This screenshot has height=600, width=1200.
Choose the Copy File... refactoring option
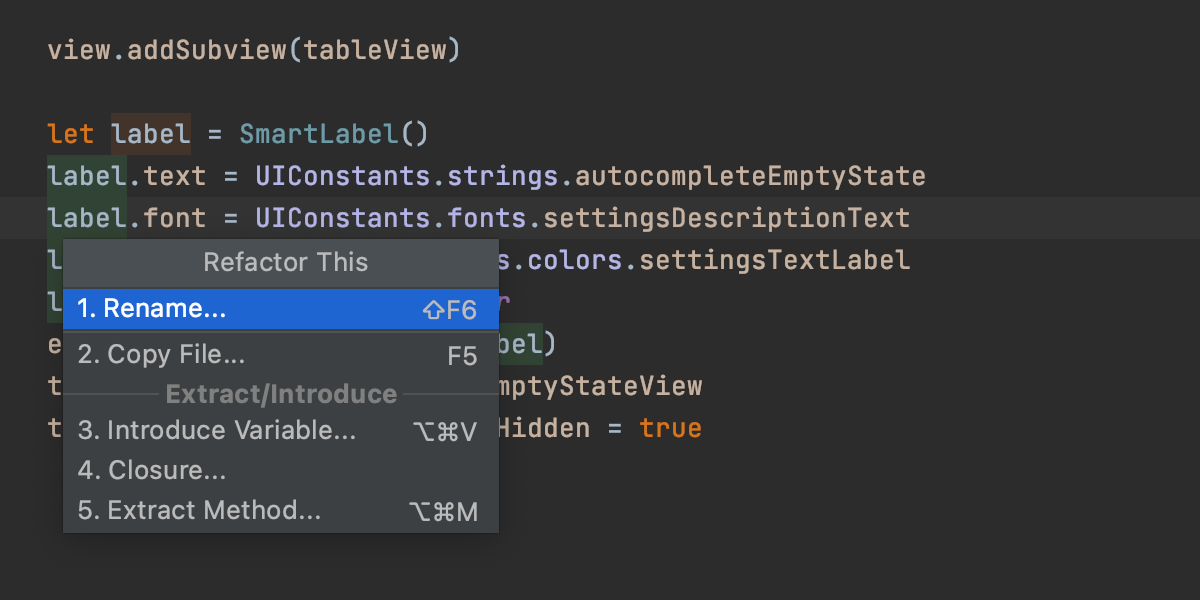[161, 354]
